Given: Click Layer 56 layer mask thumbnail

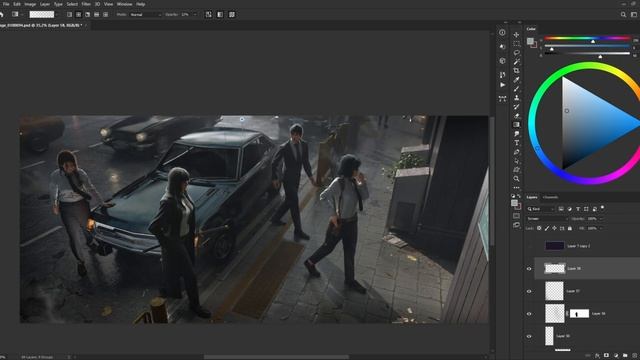Looking at the screenshot, I should coord(579,313).
